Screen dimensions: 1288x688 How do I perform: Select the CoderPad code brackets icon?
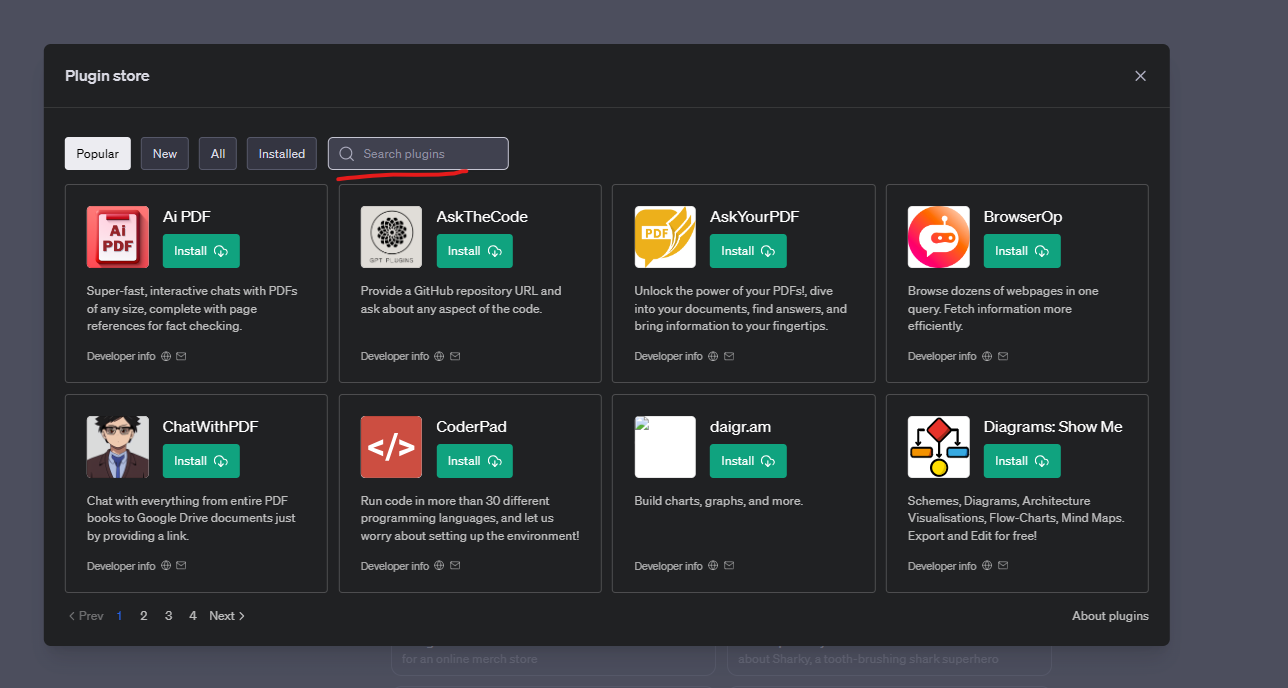tap(391, 447)
